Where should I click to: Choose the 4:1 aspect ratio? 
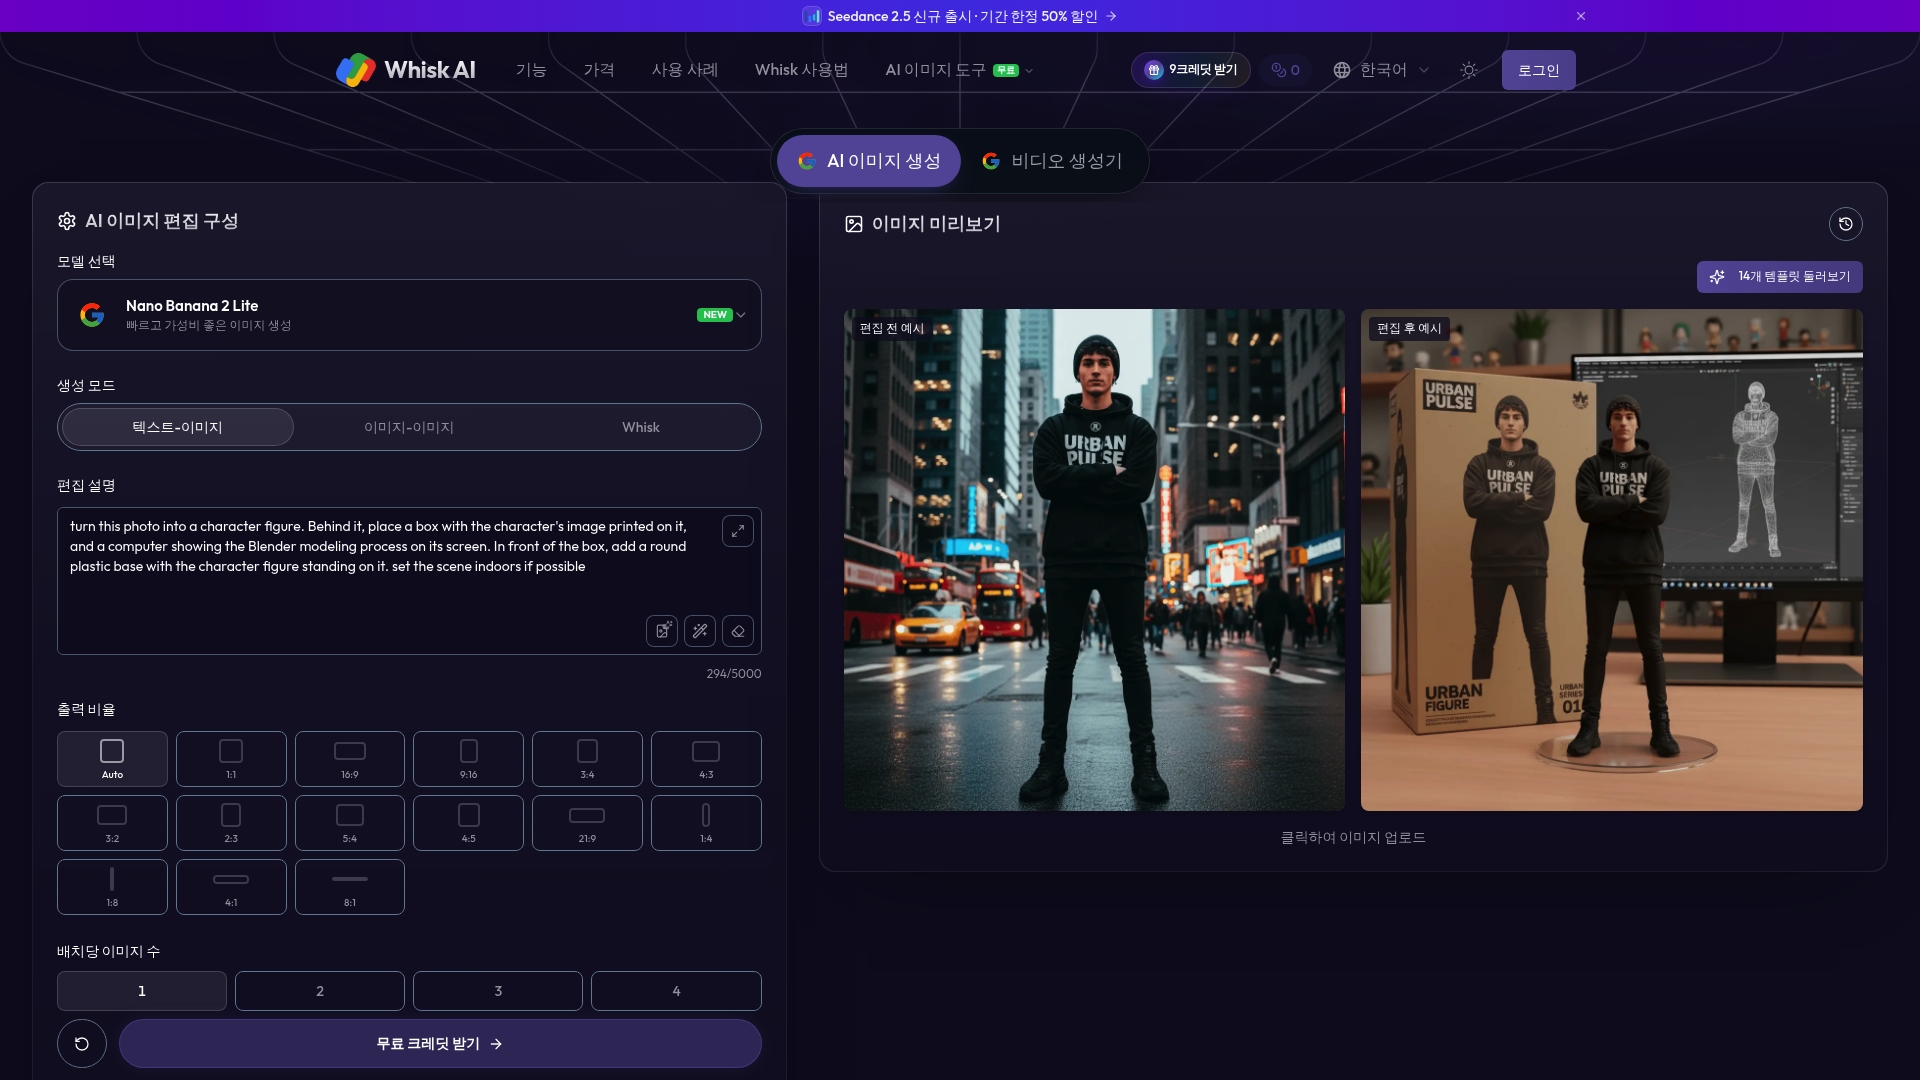(x=231, y=887)
